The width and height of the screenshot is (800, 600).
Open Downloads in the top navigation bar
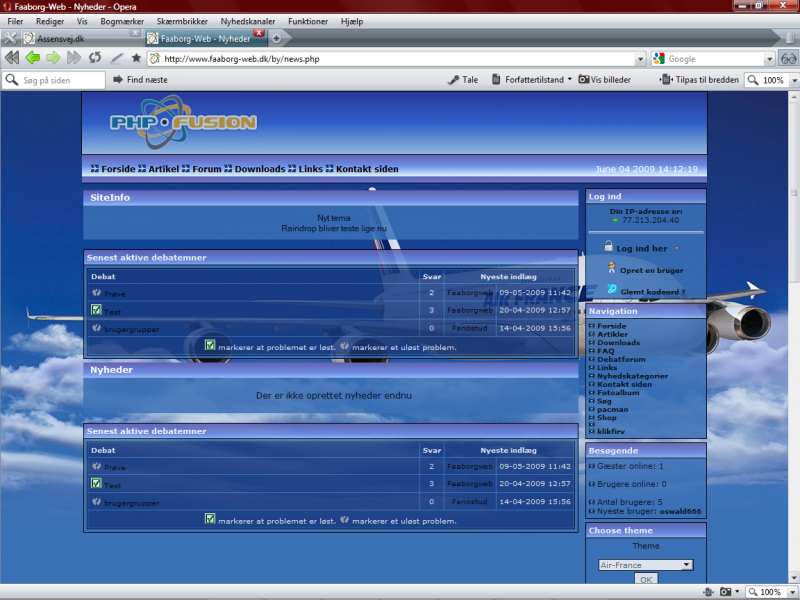(x=260, y=169)
